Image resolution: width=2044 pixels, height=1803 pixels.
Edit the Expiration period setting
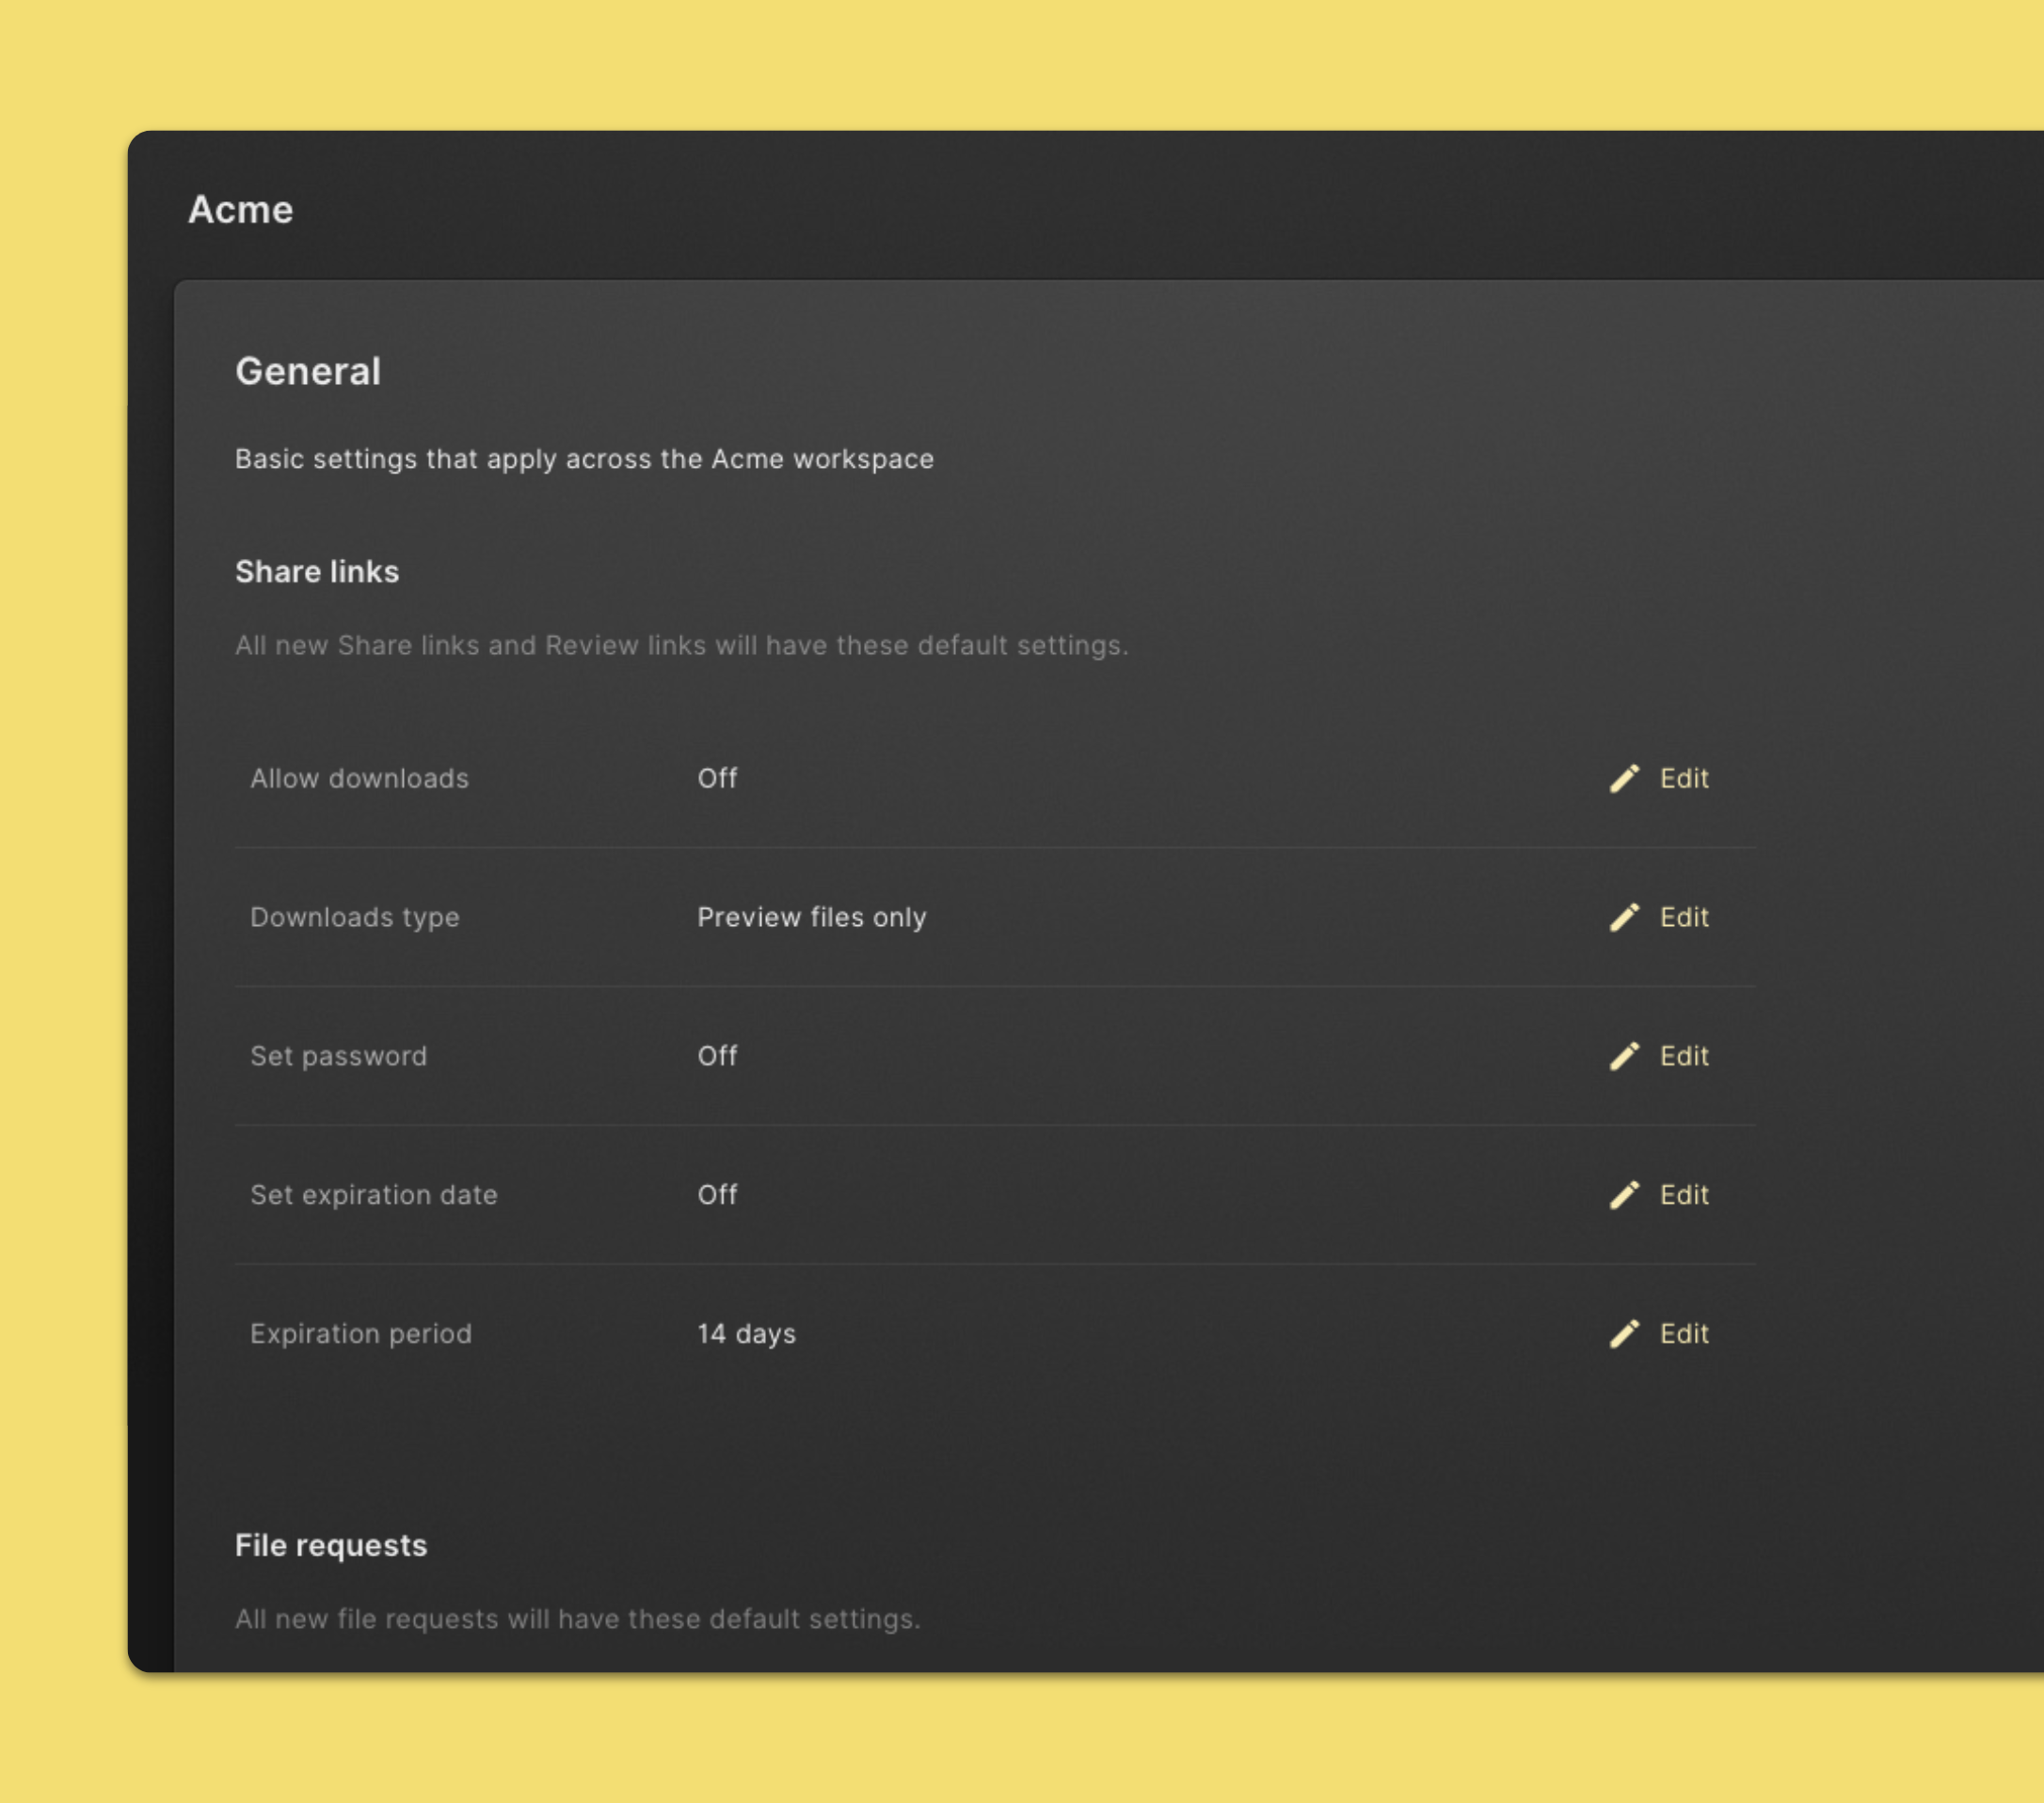1659,1333
